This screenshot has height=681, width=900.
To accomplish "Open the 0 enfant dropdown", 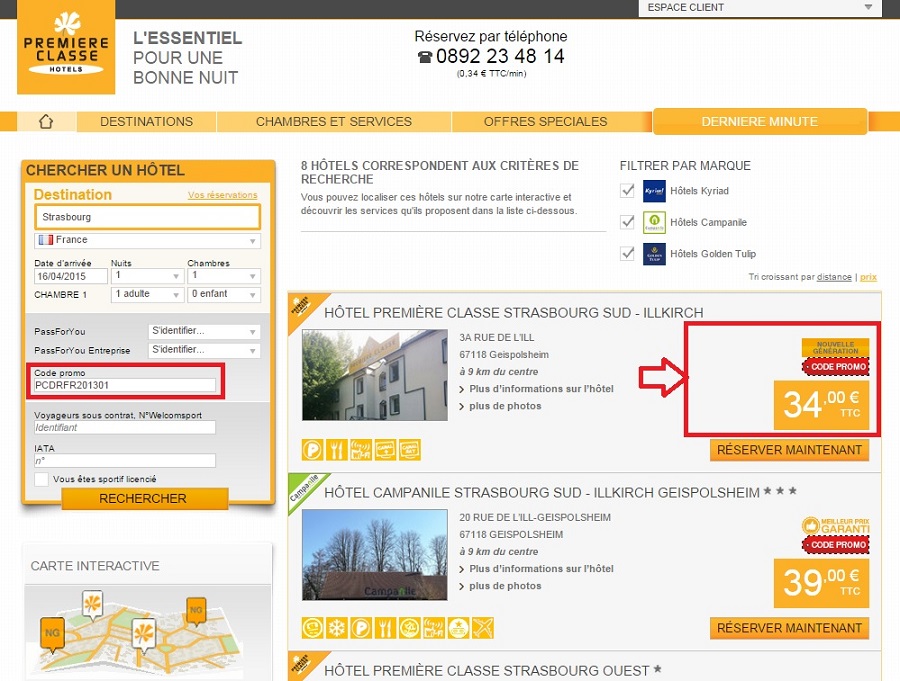I will pos(224,295).
